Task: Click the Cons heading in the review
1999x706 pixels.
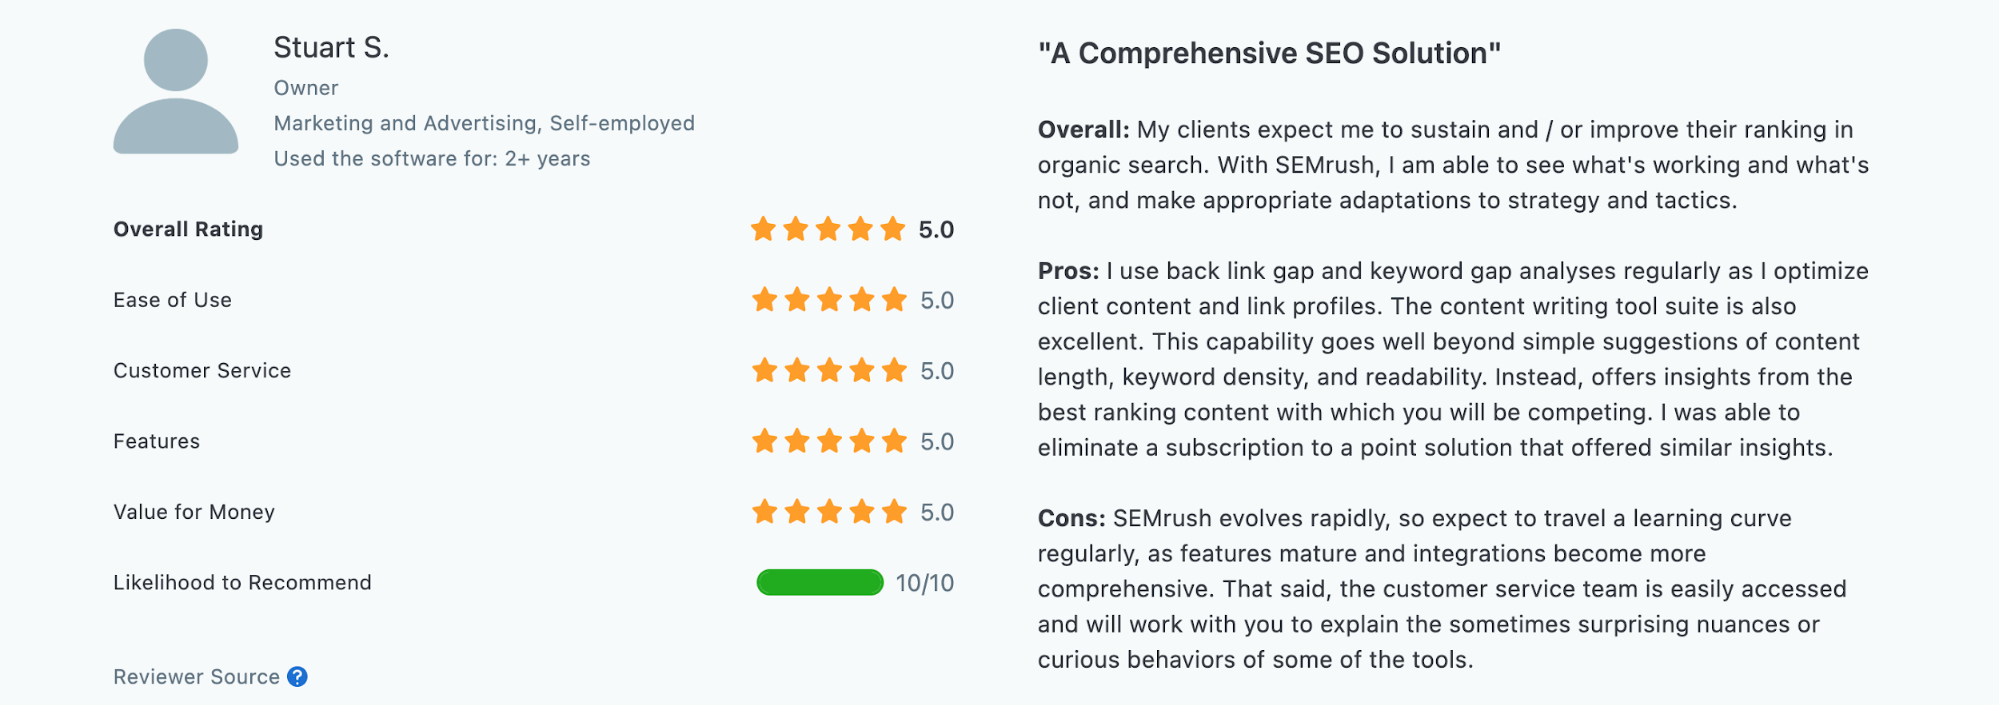Action: (x=1071, y=518)
